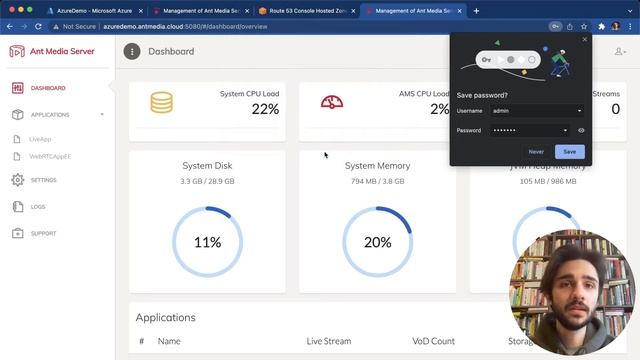This screenshot has width=640, height=360.
Task: Click the 105 MB / 986 MB heap text
Action: tap(548, 181)
